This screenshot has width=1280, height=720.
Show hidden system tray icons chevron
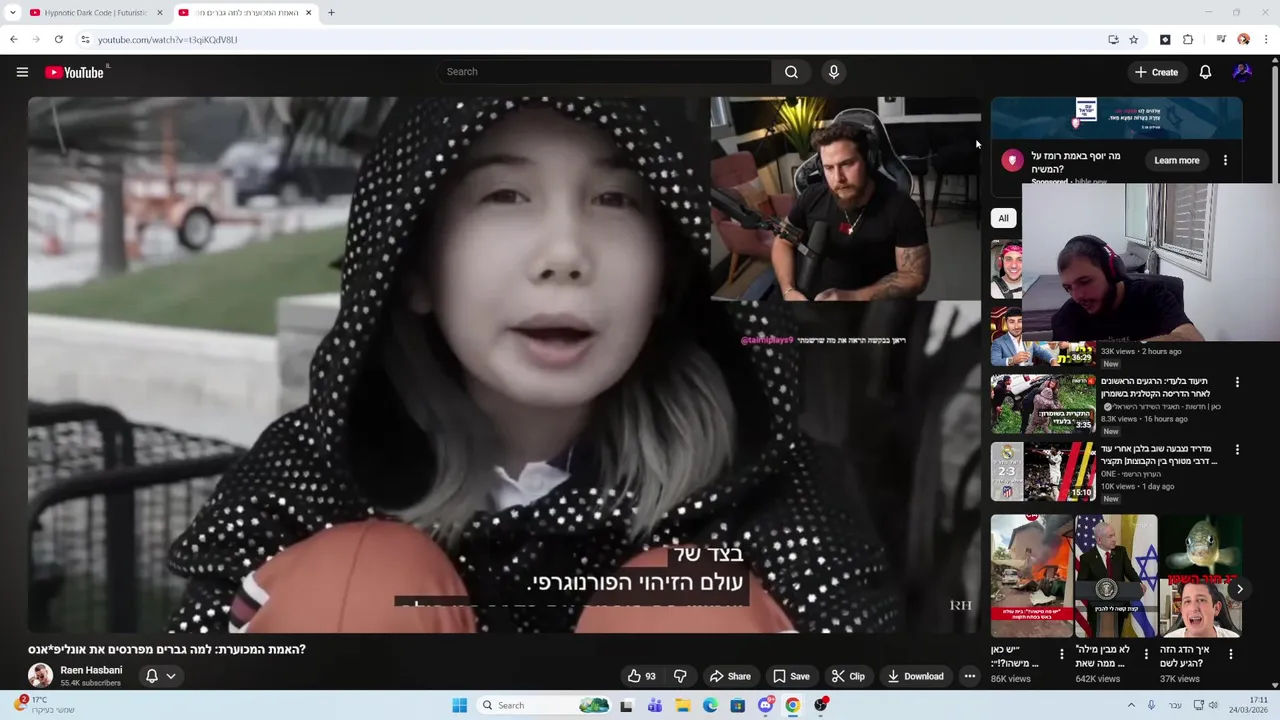coord(1131,705)
